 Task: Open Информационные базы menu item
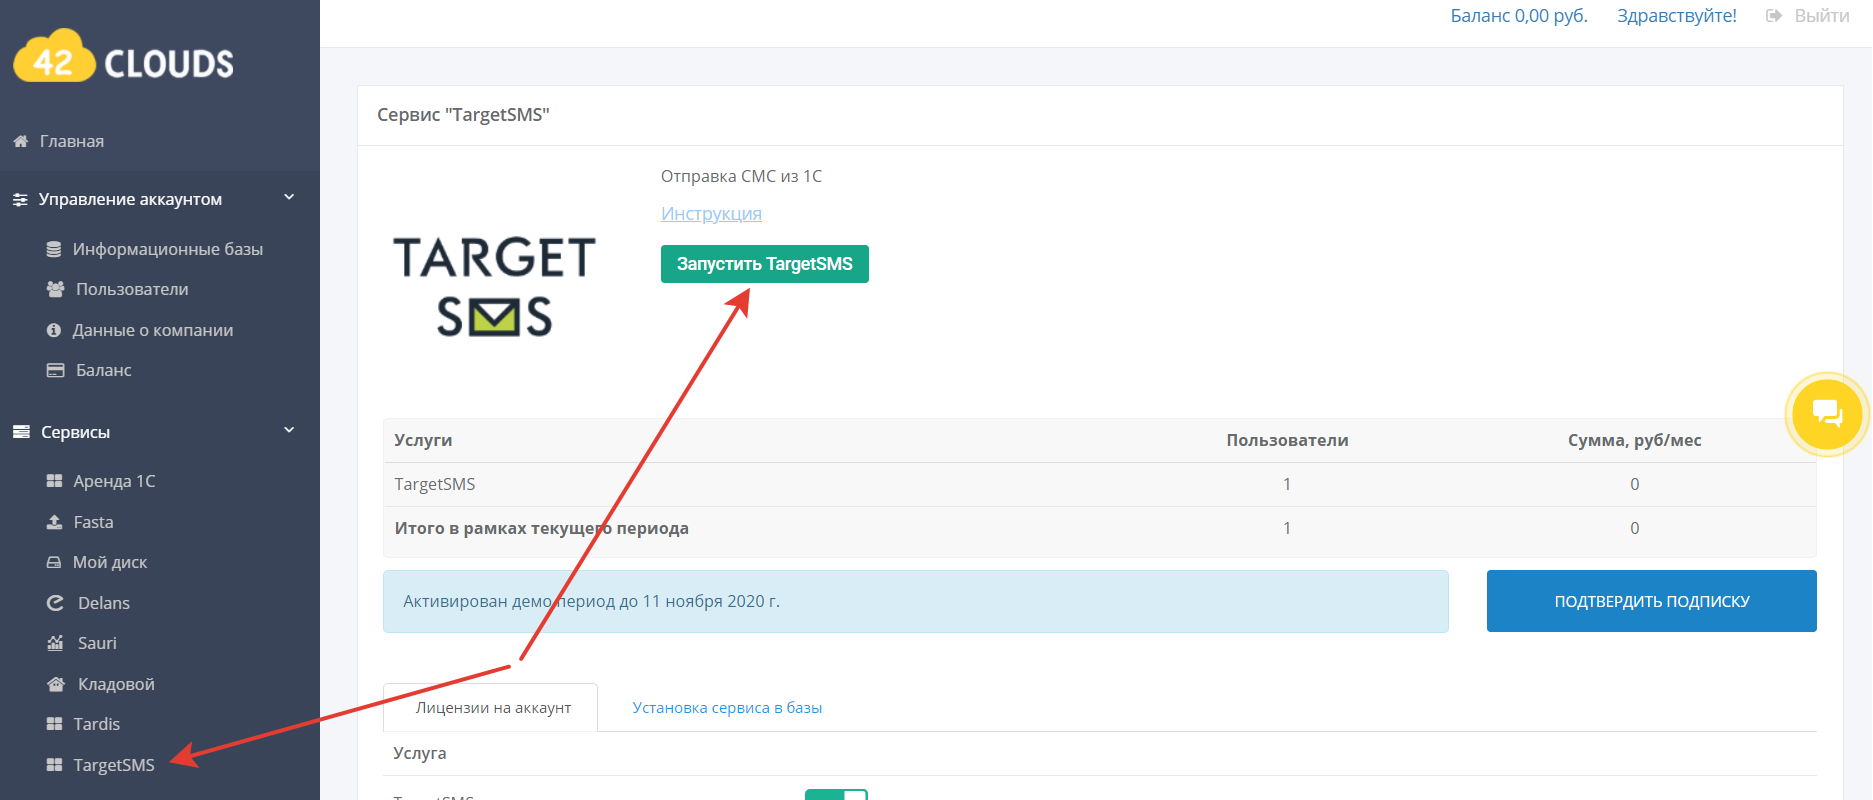pyautogui.click(x=168, y=249)
